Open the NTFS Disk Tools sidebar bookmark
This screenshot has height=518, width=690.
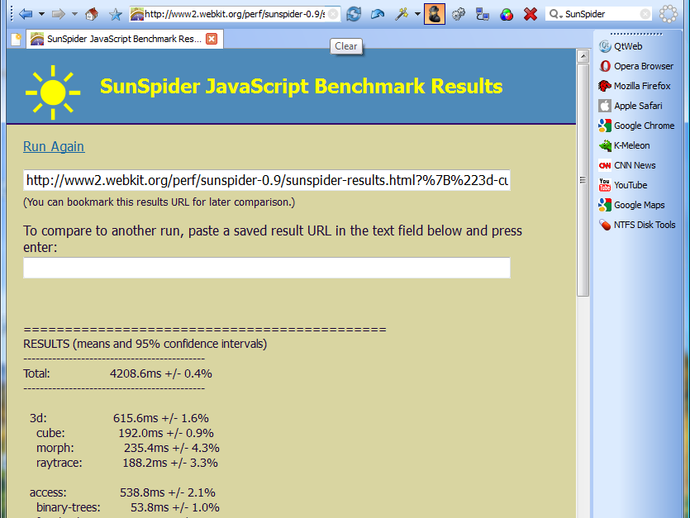point(637,224)
